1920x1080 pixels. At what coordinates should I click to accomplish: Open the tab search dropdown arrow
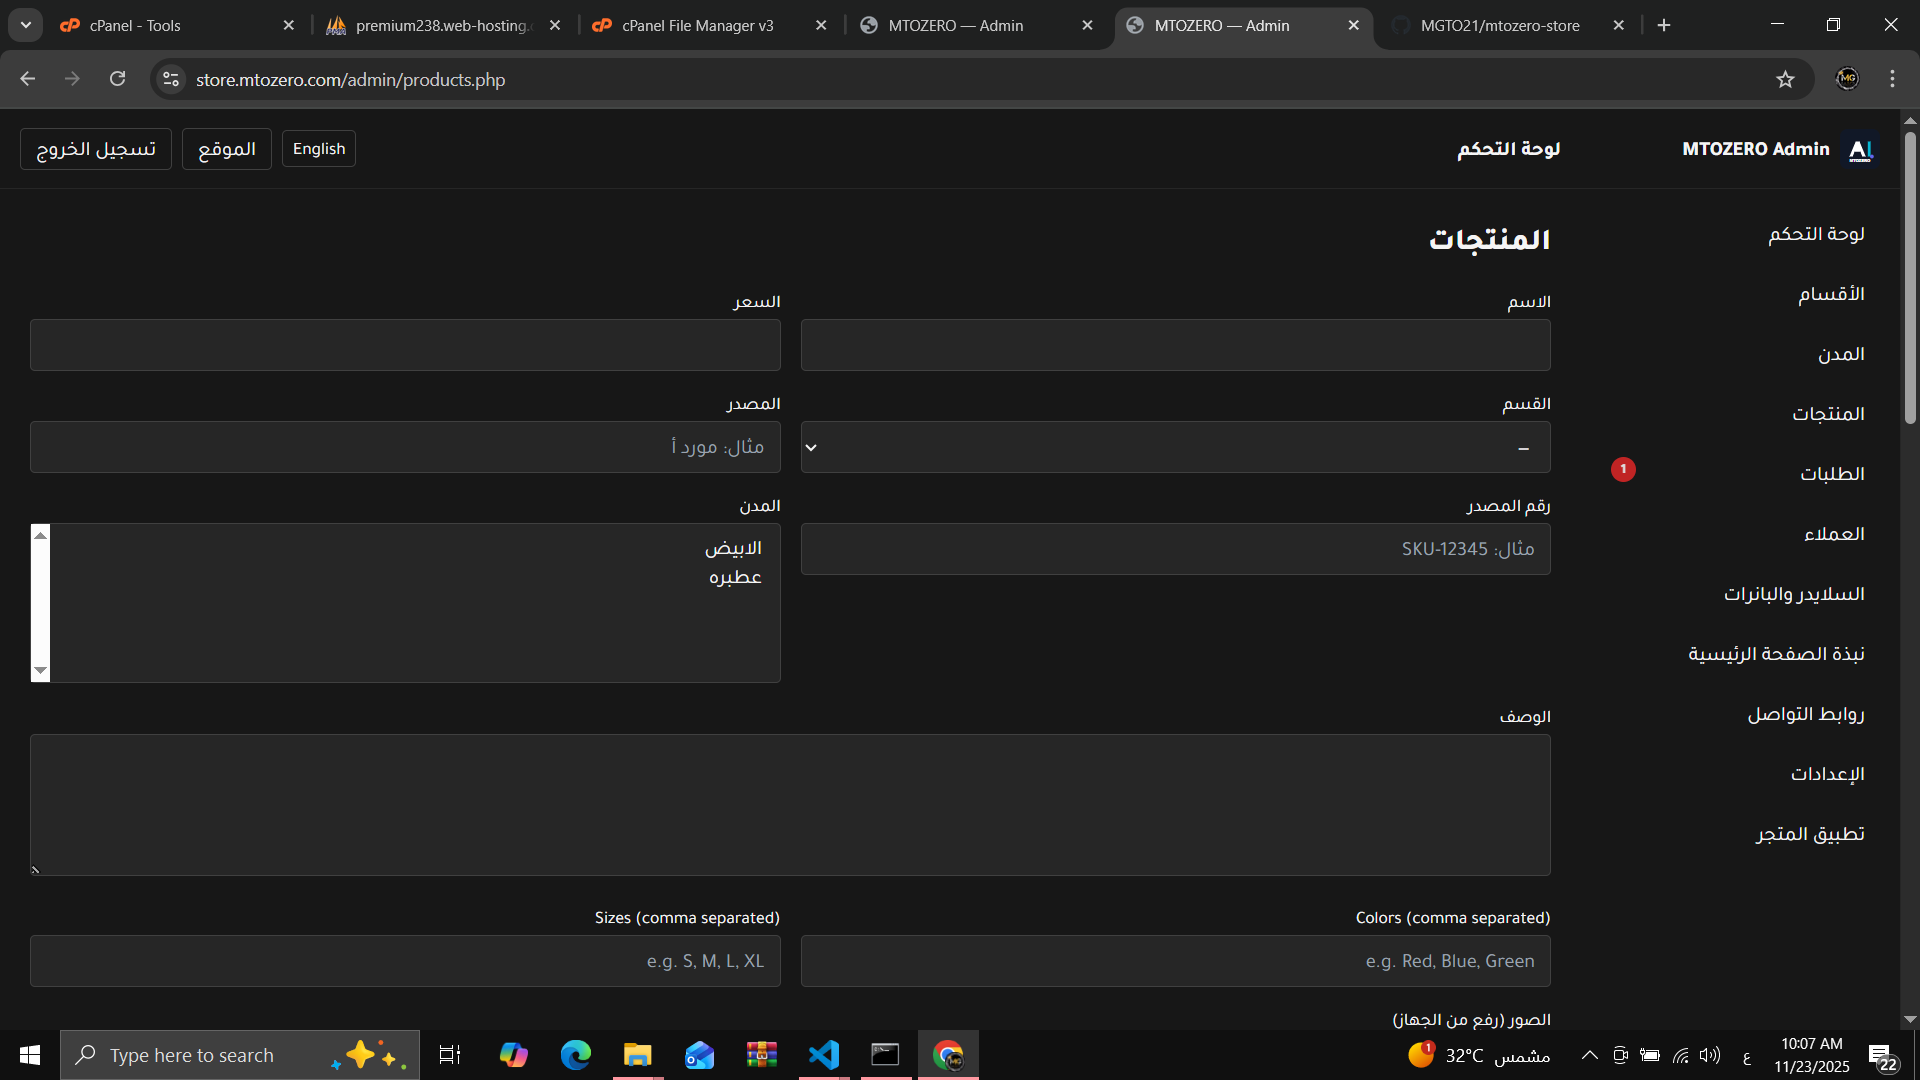(26, 25)
